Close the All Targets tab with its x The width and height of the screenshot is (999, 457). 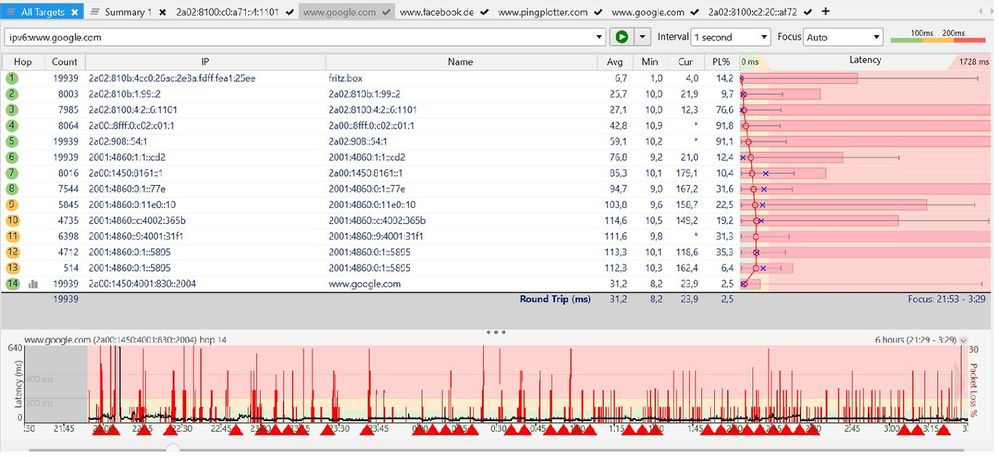[x=74, y=12]
